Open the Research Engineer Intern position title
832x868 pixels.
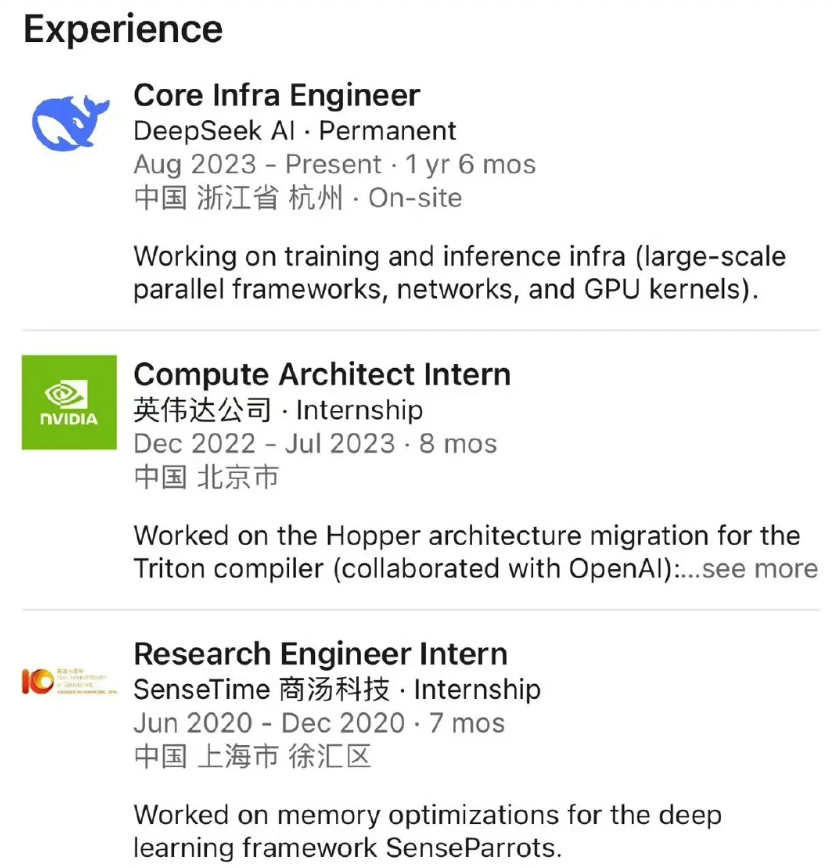coord(320,654)
